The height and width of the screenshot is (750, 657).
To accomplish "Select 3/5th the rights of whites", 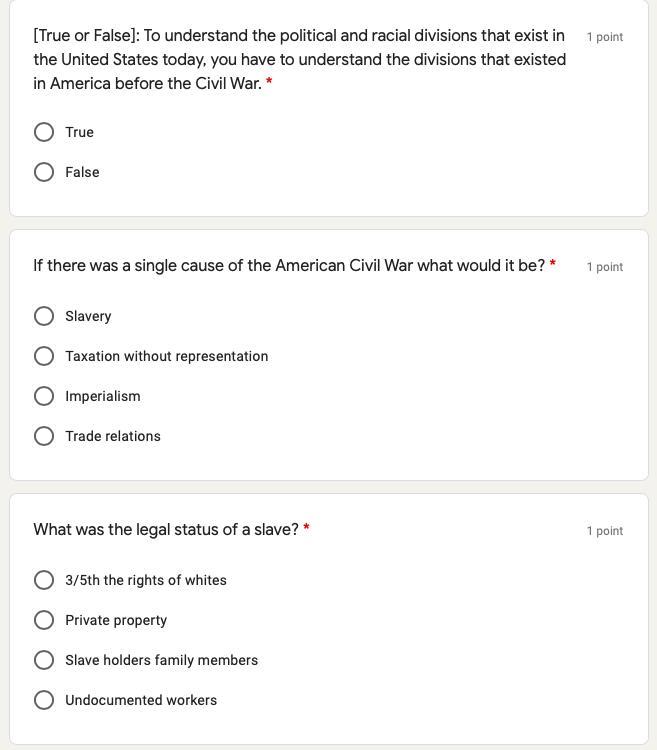I will [x=44, y=580].
